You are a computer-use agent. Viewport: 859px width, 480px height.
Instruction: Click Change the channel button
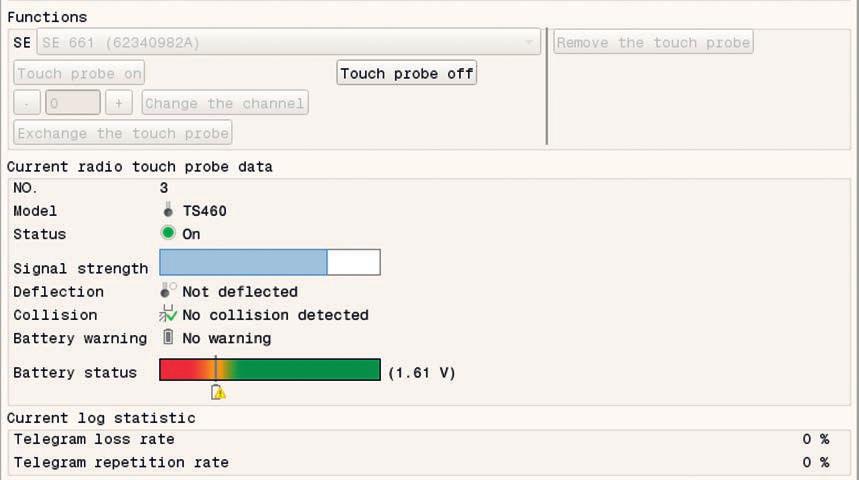[225, 103]
